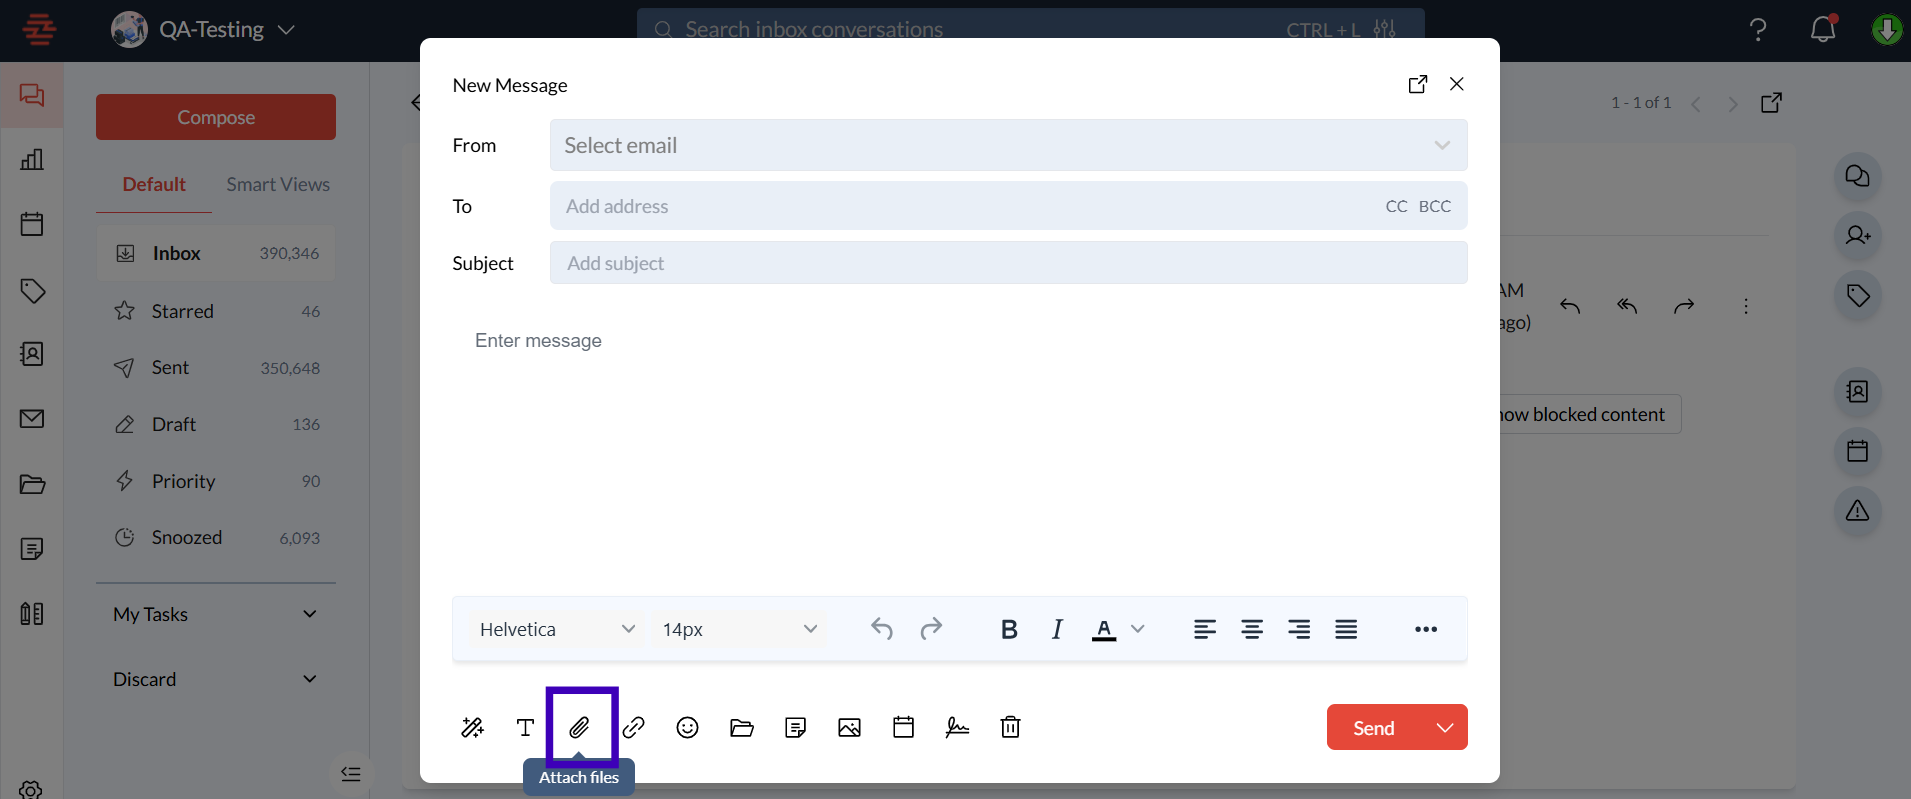Switch to the Smart Views tab
Screen dimensions: 1911x799
tap(278, 184)
